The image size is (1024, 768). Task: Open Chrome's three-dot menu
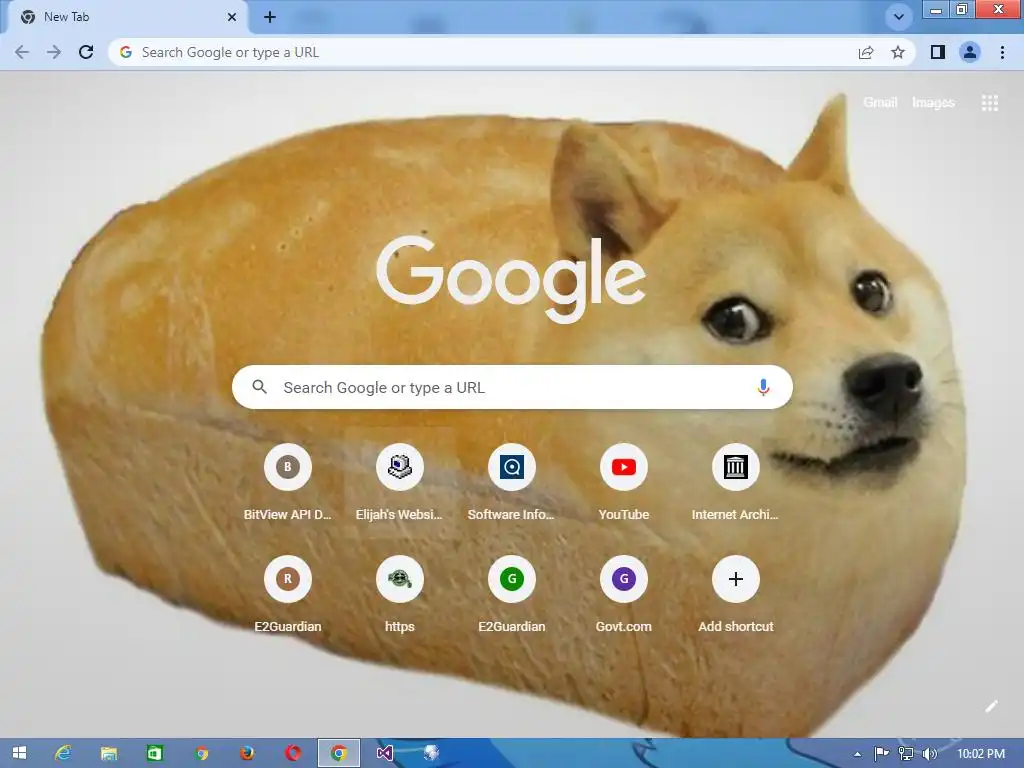1002,52
